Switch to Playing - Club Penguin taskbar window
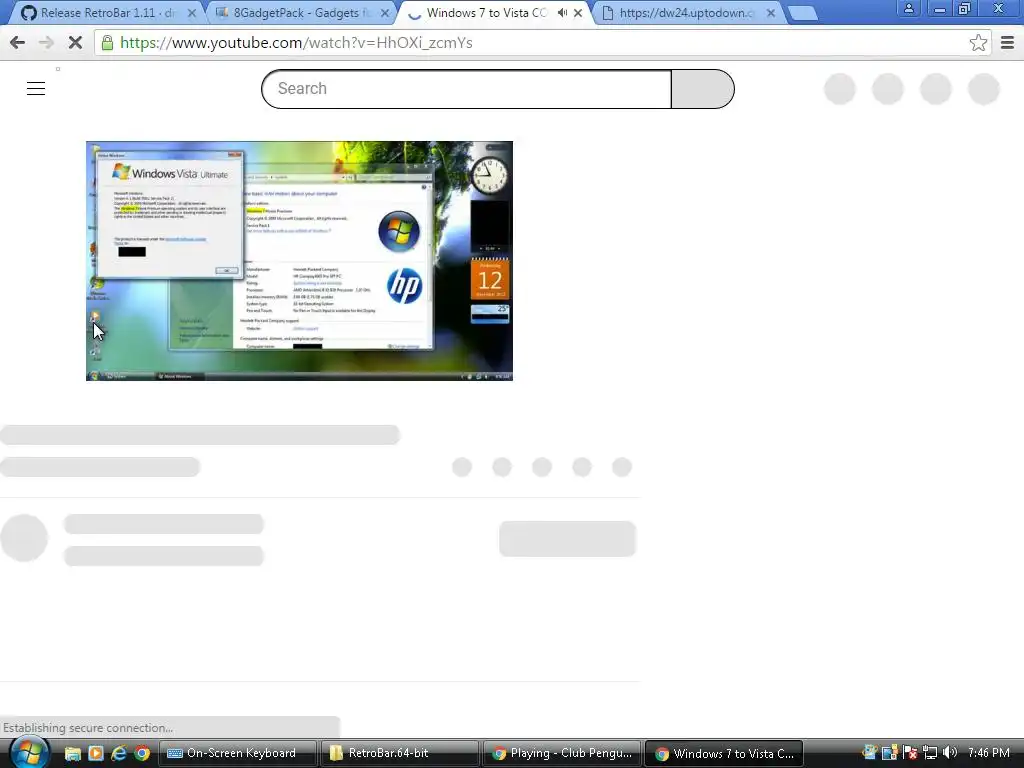 [561, 754]
